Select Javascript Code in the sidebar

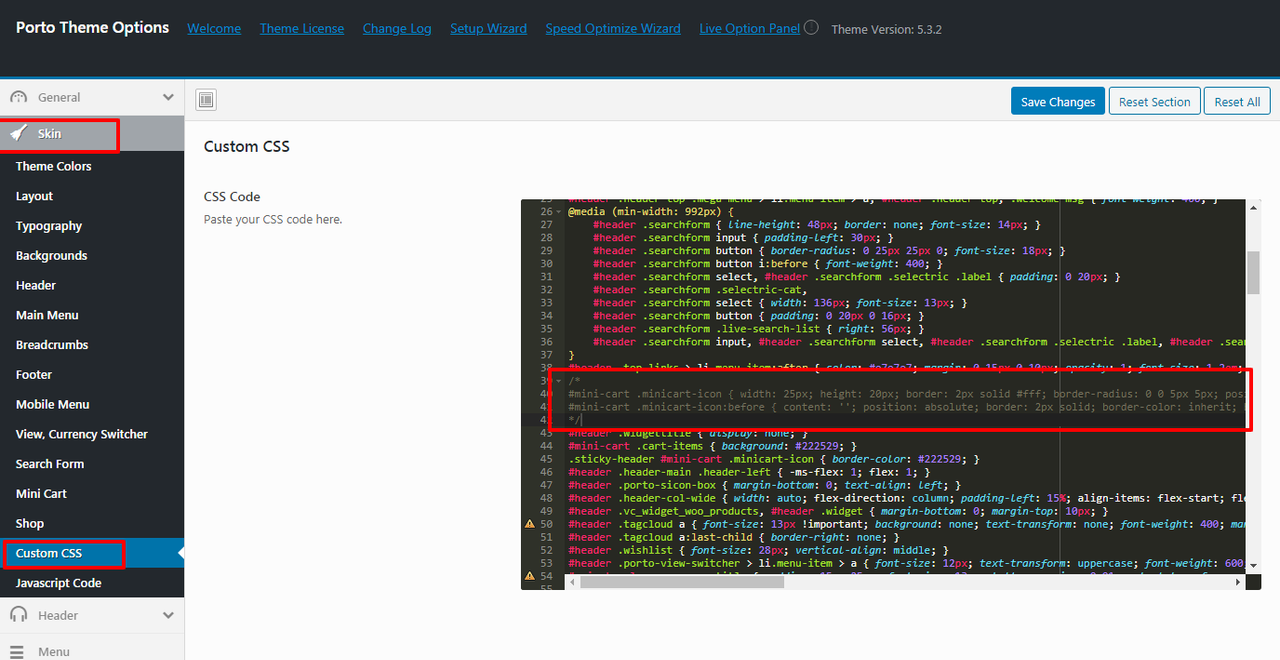pos(58,583)
